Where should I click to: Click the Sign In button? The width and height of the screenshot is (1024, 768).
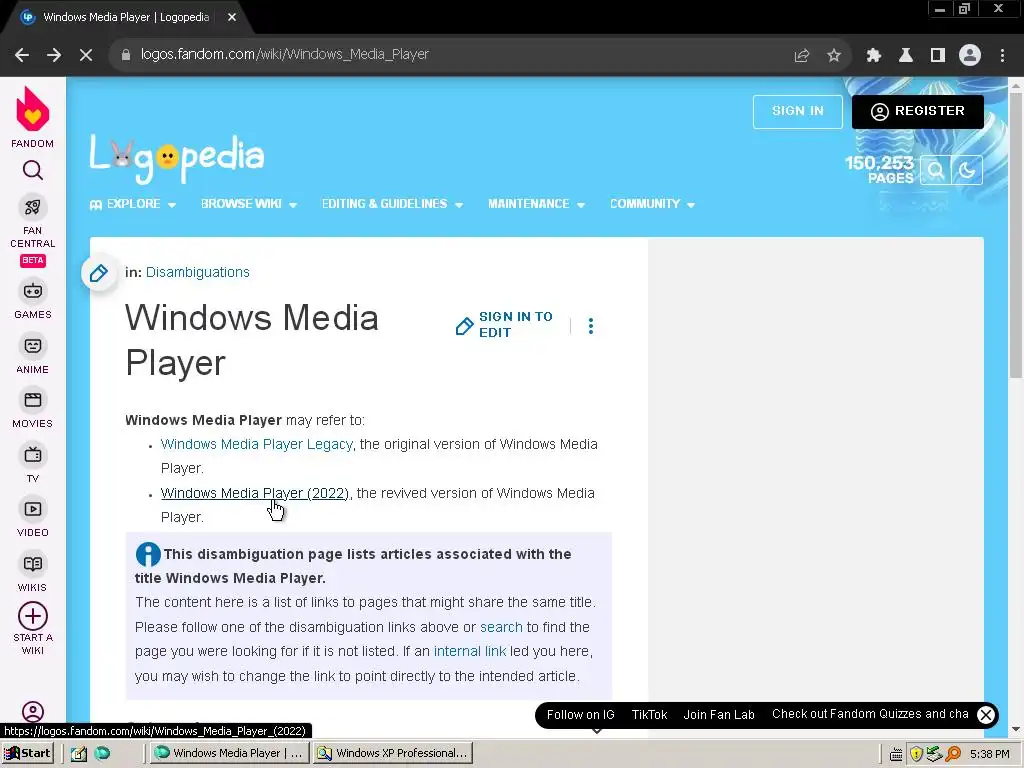[797, 112]
